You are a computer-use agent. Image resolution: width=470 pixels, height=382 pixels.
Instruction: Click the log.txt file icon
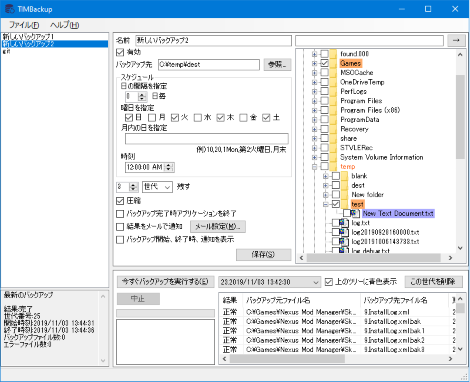[x=344, y=223]
